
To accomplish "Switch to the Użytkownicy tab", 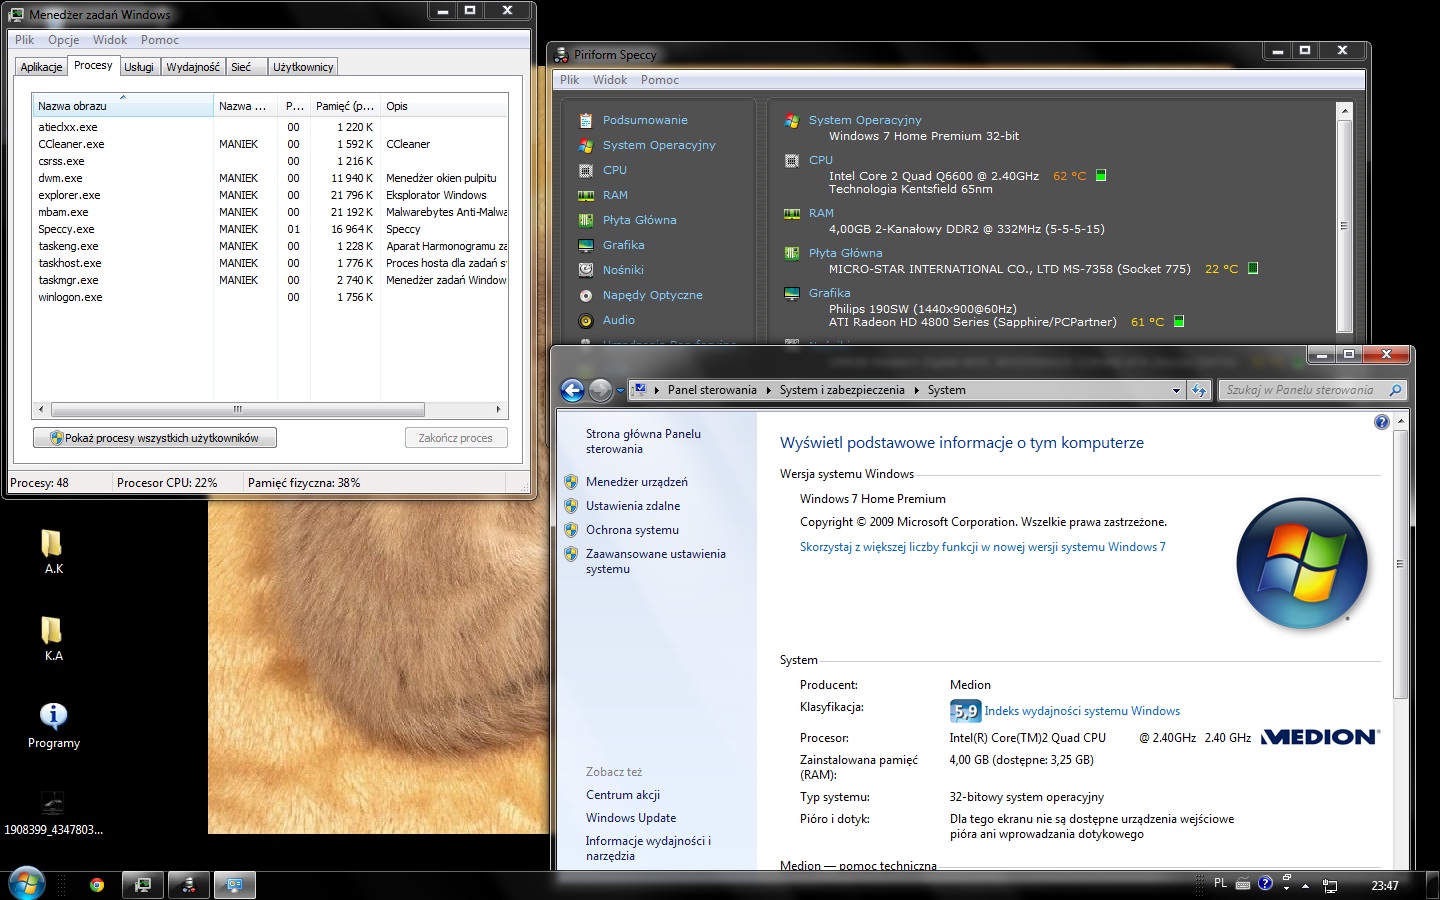I will [303, 67].
